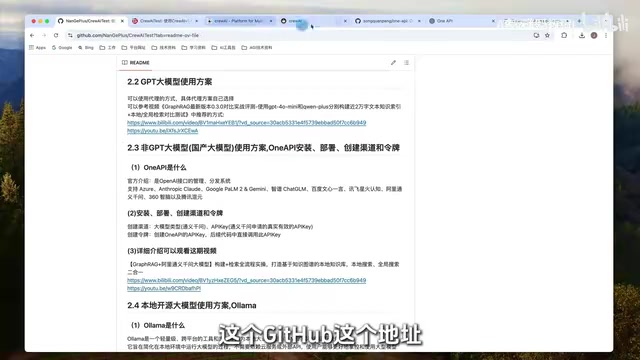Close the NanGePlus/CrewAITest tab
The height and width of the screenshot is (360, 640).
[122, 21]
